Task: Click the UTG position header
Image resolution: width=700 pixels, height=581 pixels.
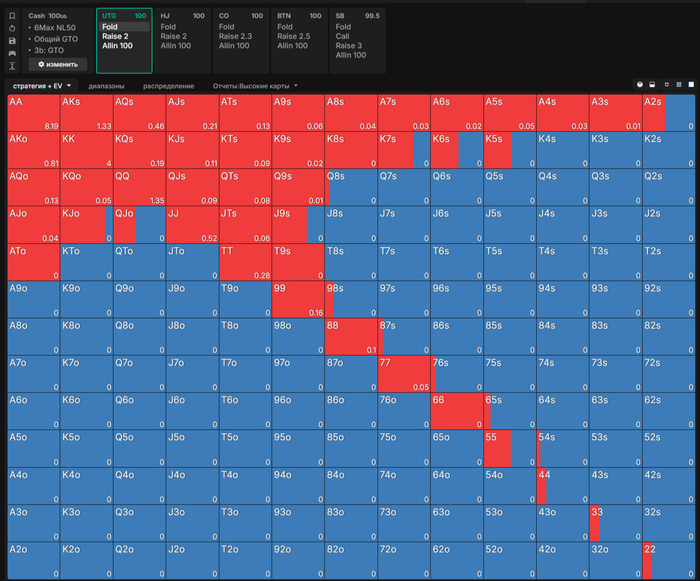Action: pos(124,16)
